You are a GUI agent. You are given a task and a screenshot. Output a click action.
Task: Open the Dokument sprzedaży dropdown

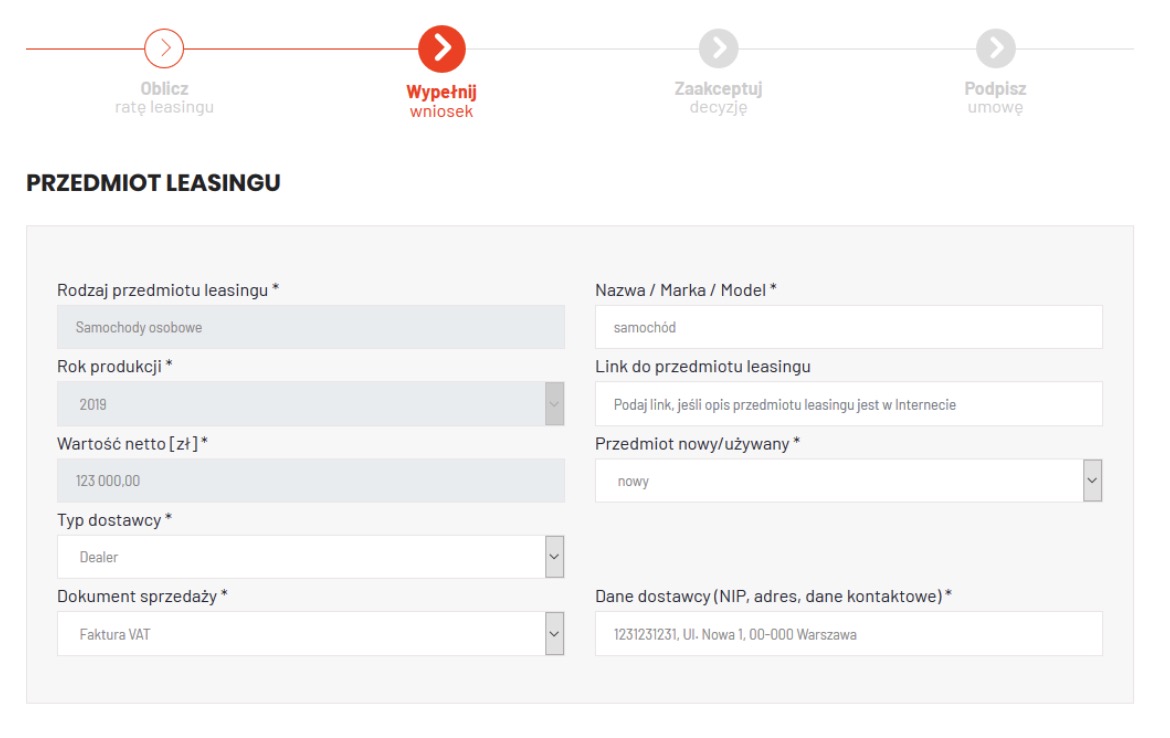tap(555, 634)
